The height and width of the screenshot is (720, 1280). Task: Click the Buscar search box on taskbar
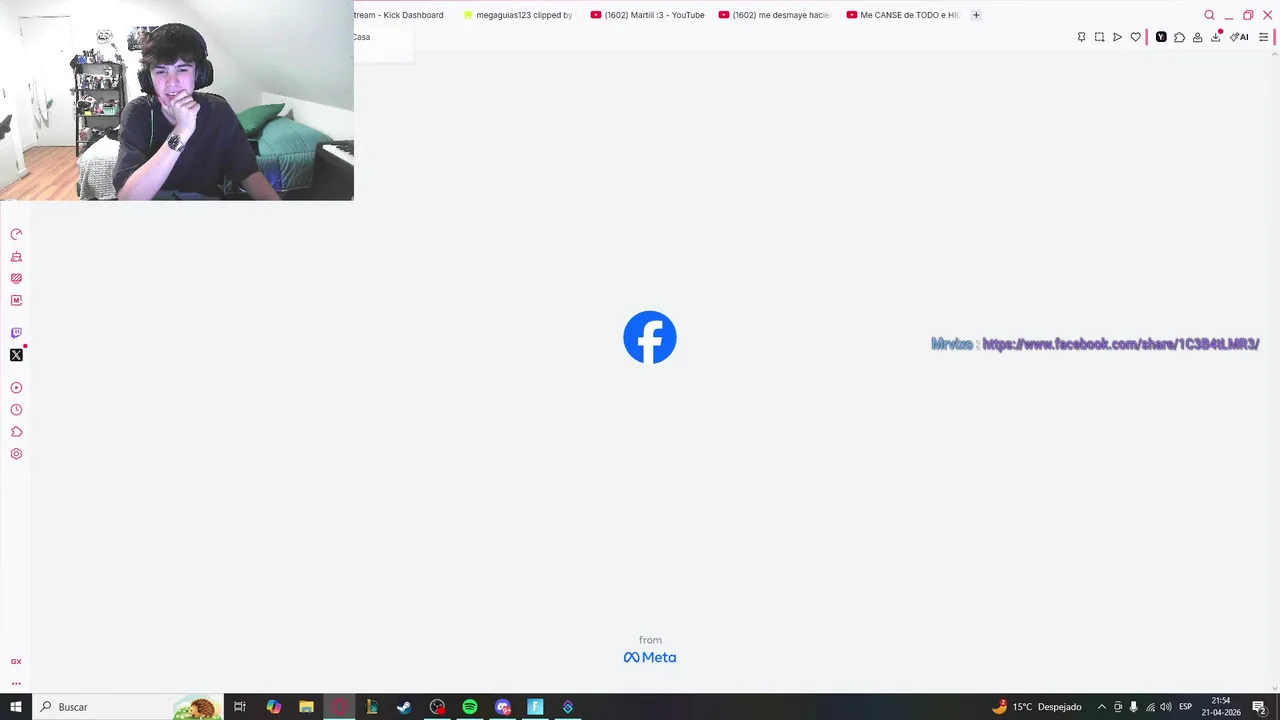coord(128,707)
